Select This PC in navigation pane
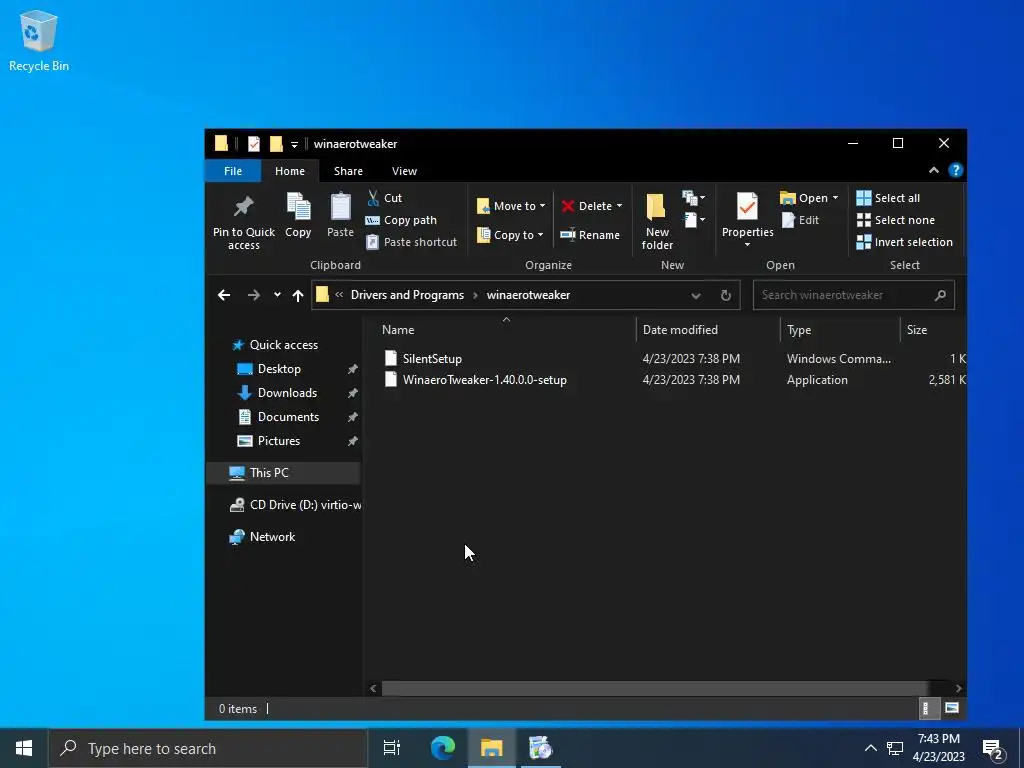The image size is (1024, 768). tap(283, 473)
